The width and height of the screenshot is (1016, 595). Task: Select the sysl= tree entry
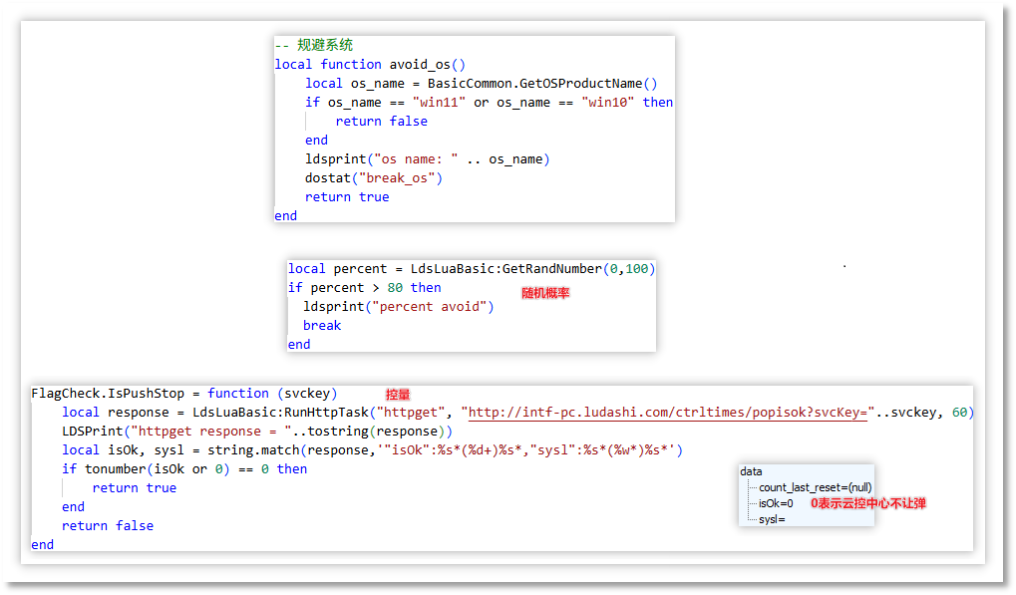pos(772,520)
